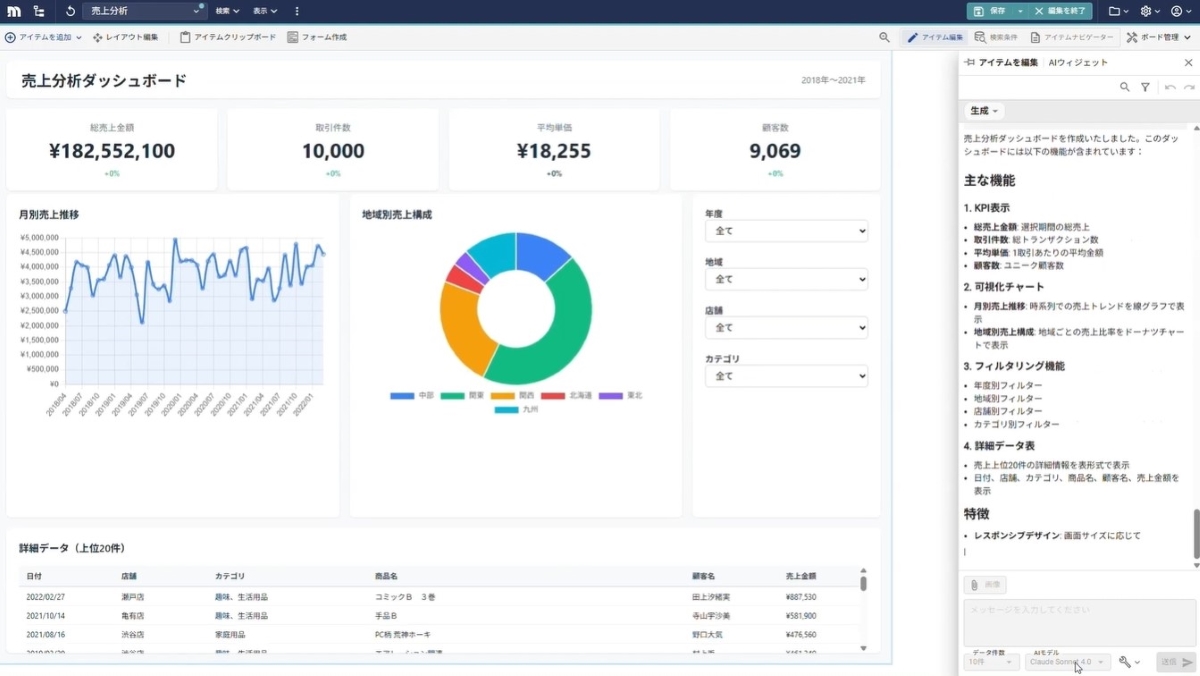1200x676 pixels.
Task: Click the フォーム作成 toolbar item
Action: (317, 37)
